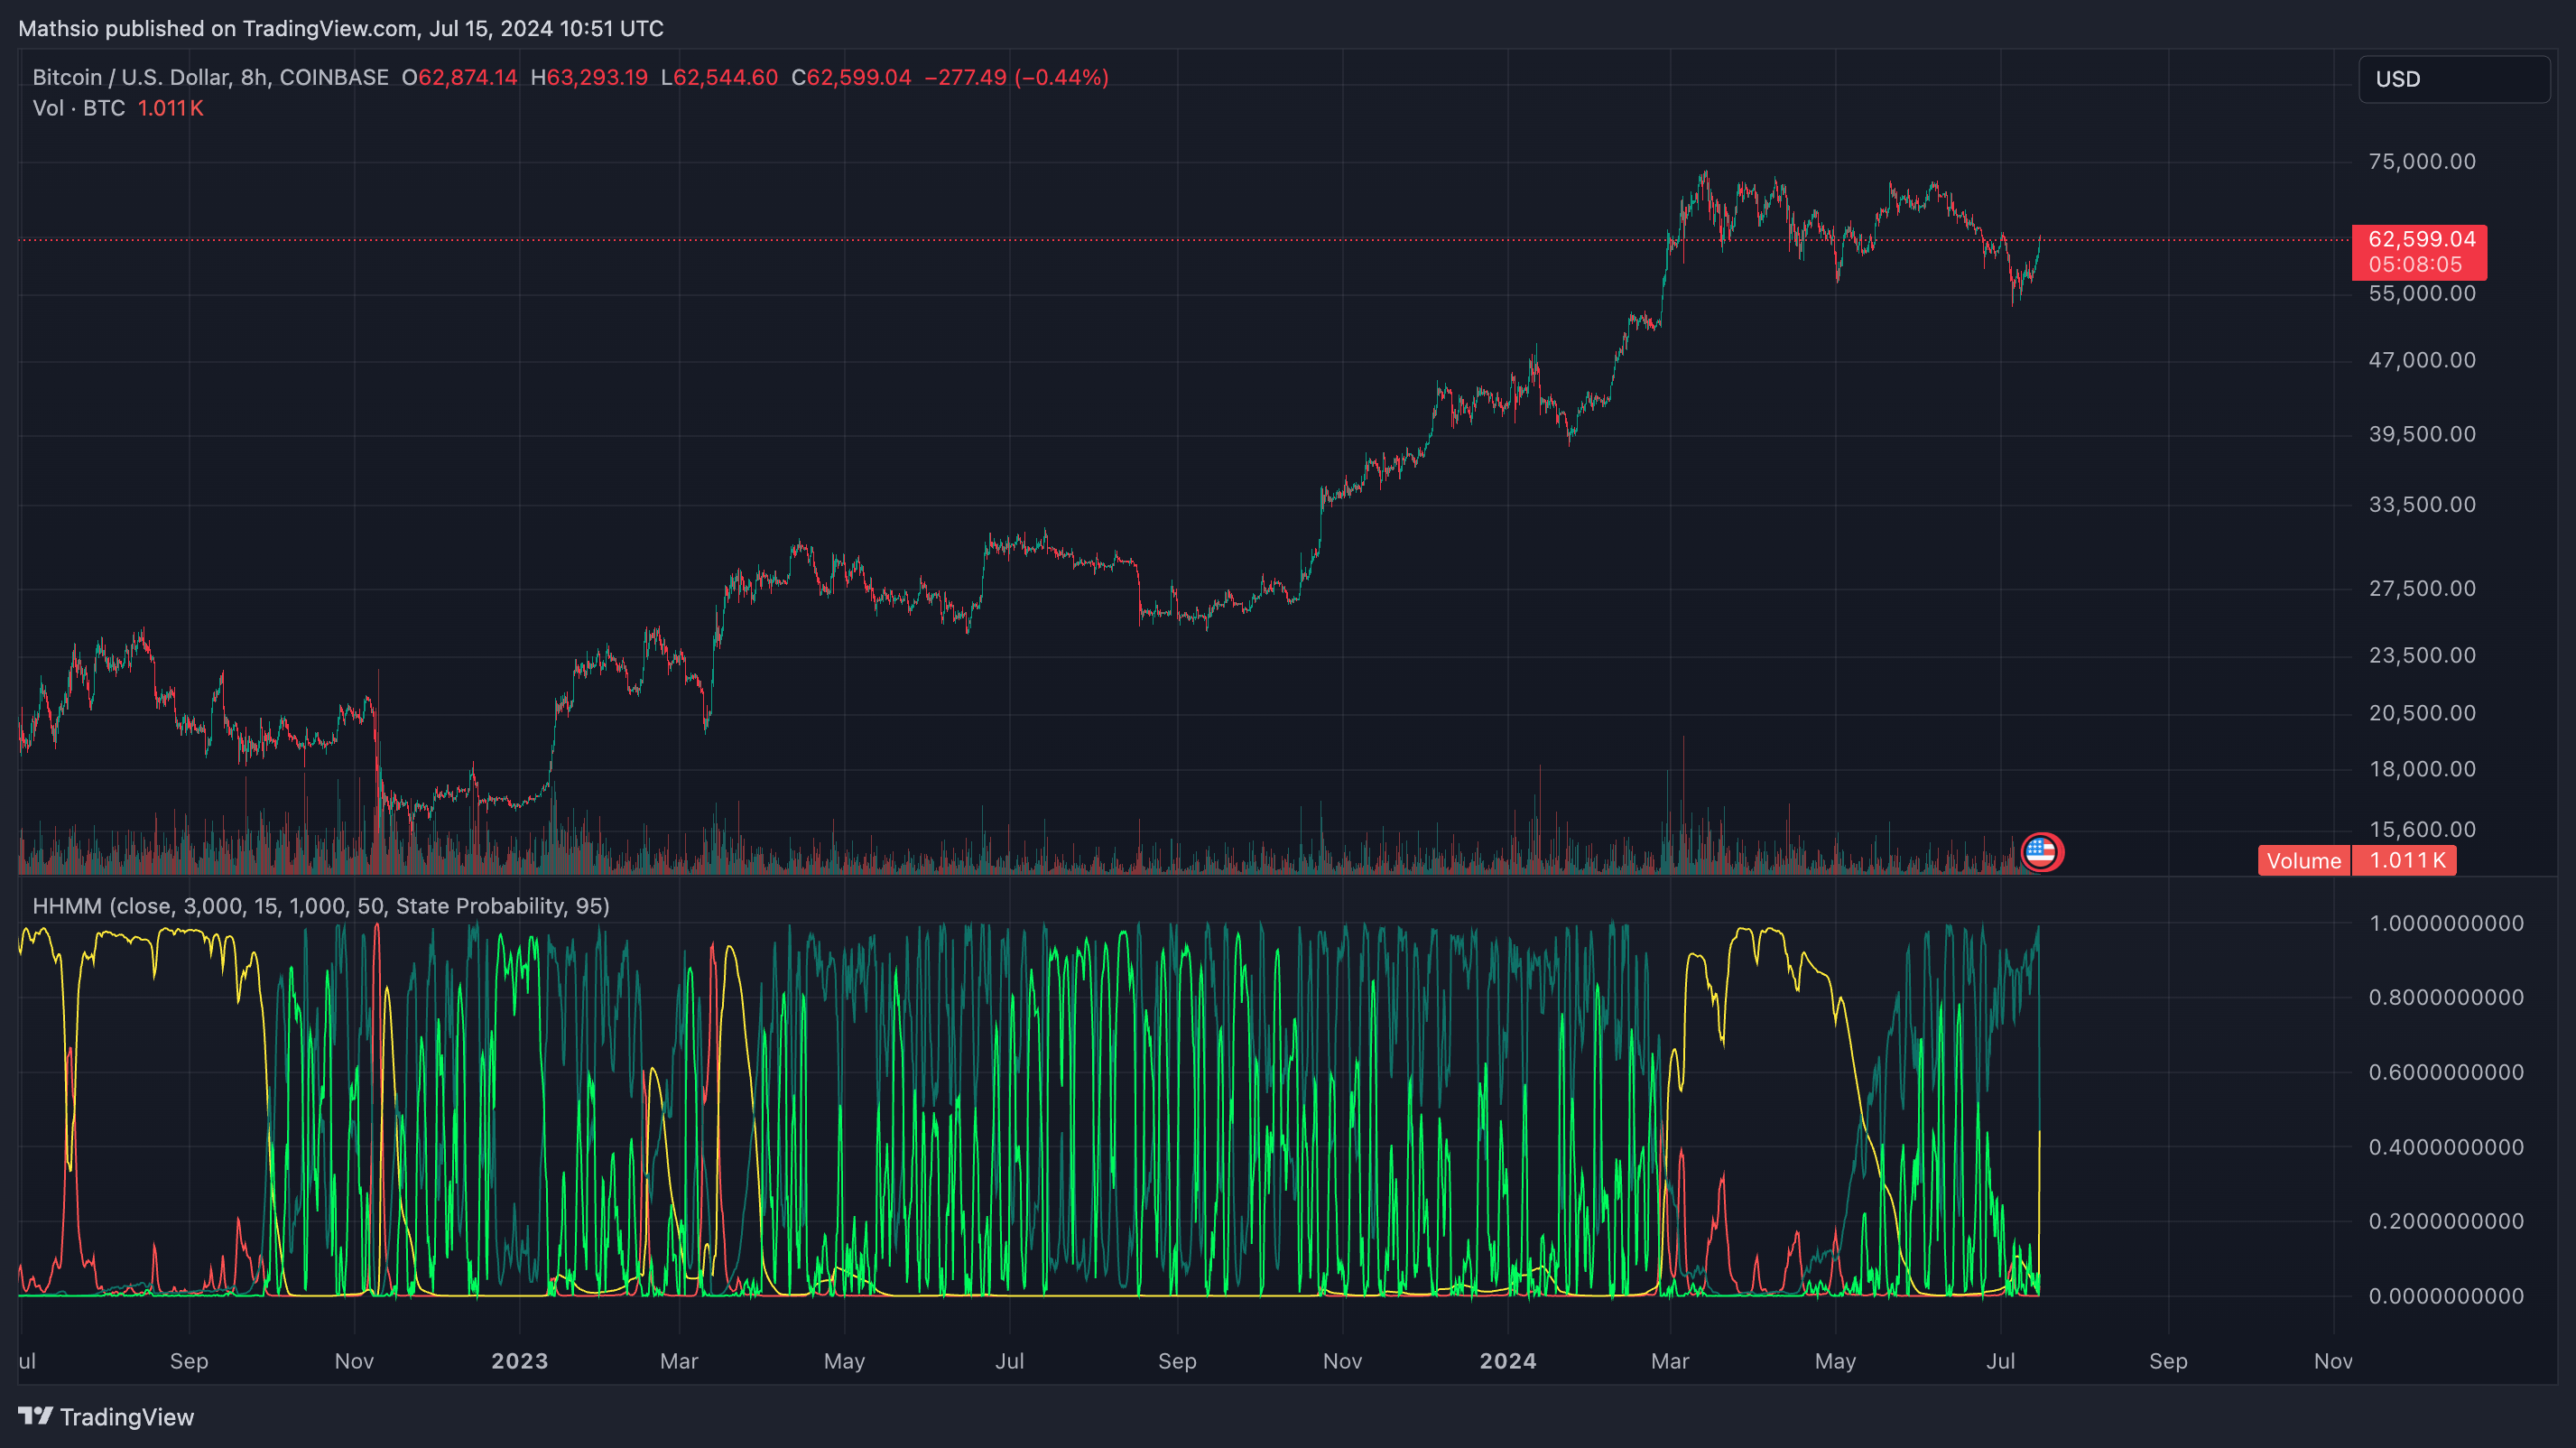Click the 15,600.00 price axis label
Screen dimensions: 2576x1448
2421,829
